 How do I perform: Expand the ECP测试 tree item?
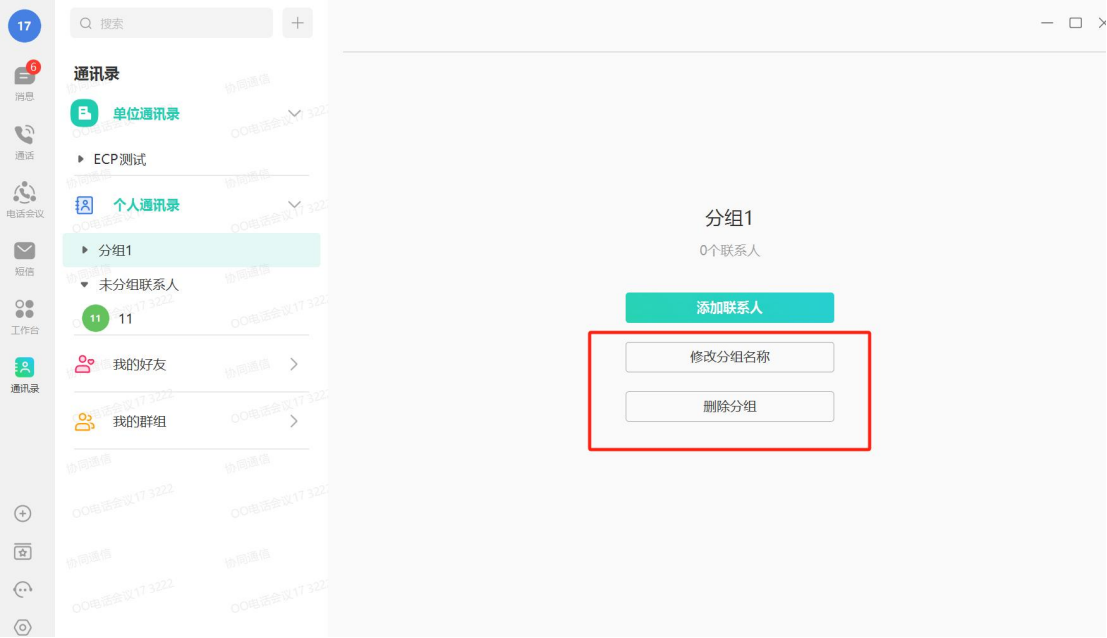point(82,158)
